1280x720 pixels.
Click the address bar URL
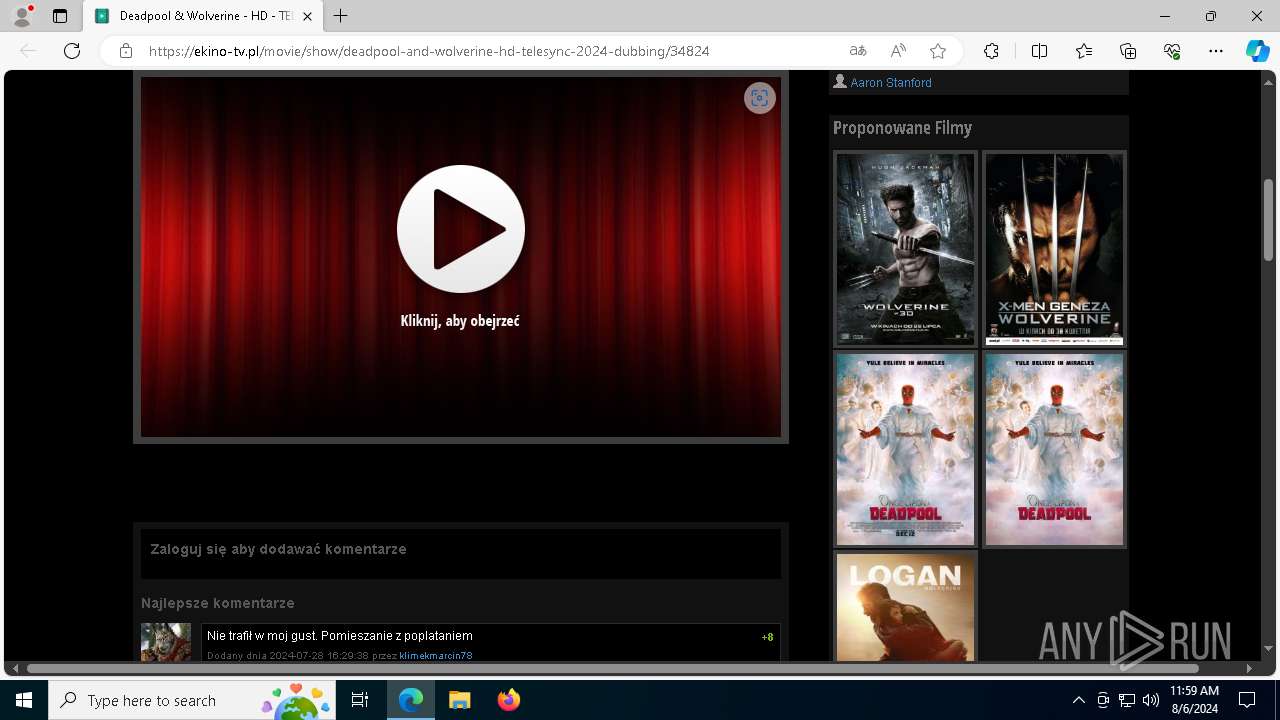(x=429, y=51)
